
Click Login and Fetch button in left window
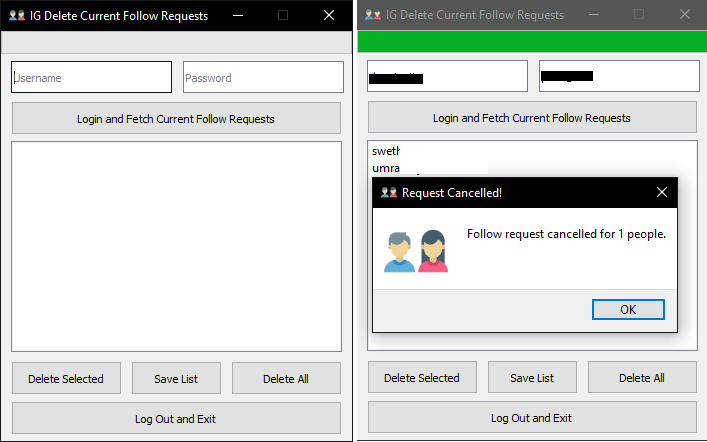click(x=176, y=118)
